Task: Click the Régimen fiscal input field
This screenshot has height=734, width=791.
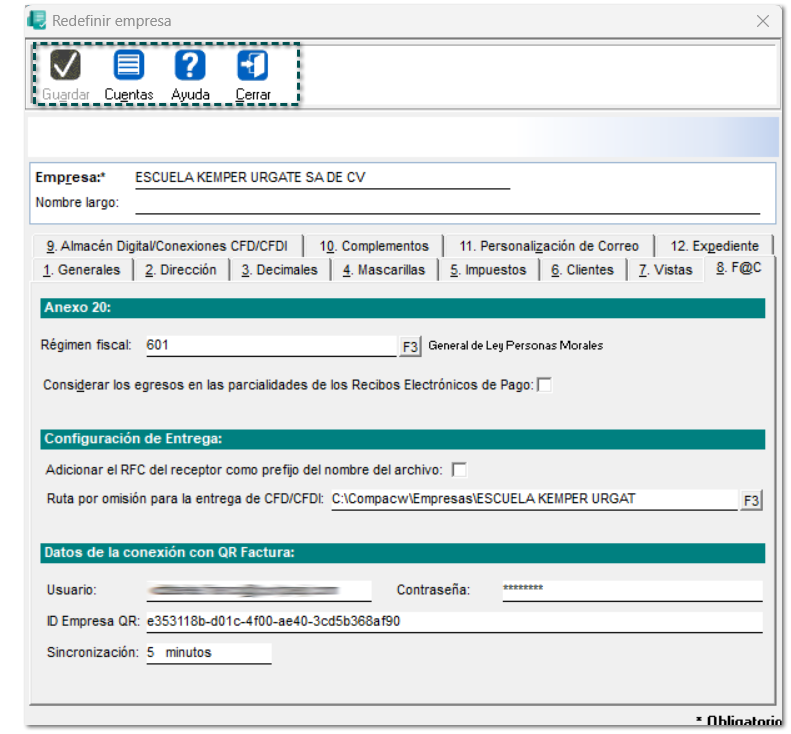Action: click(x=270, y=345)
